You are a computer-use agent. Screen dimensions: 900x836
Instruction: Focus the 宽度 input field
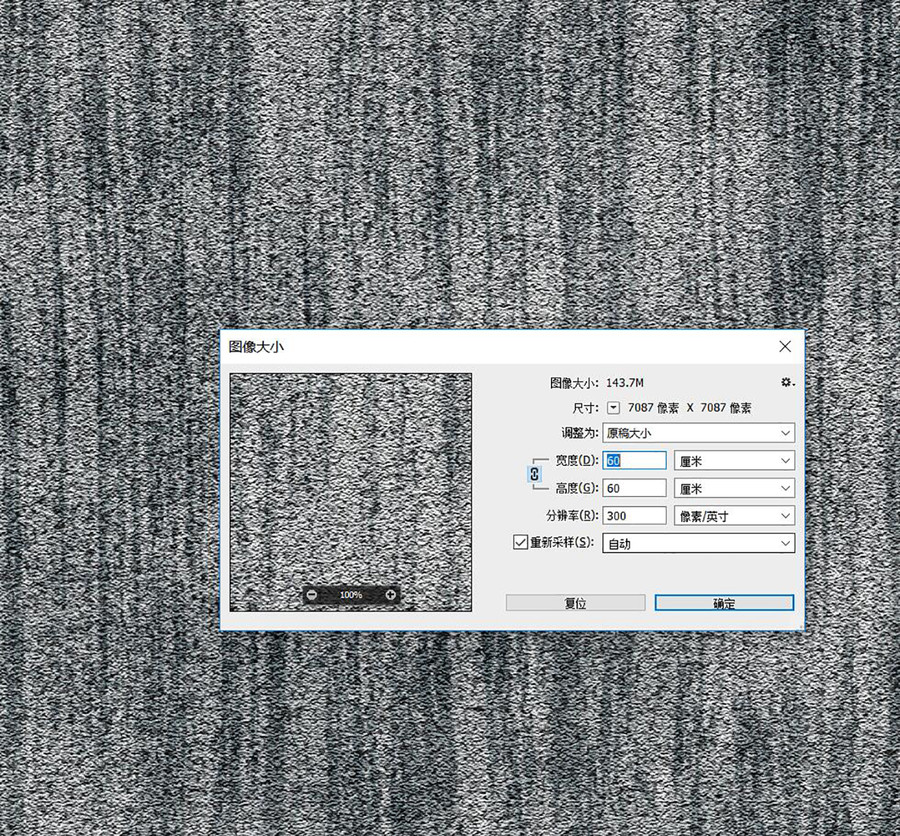634,460
